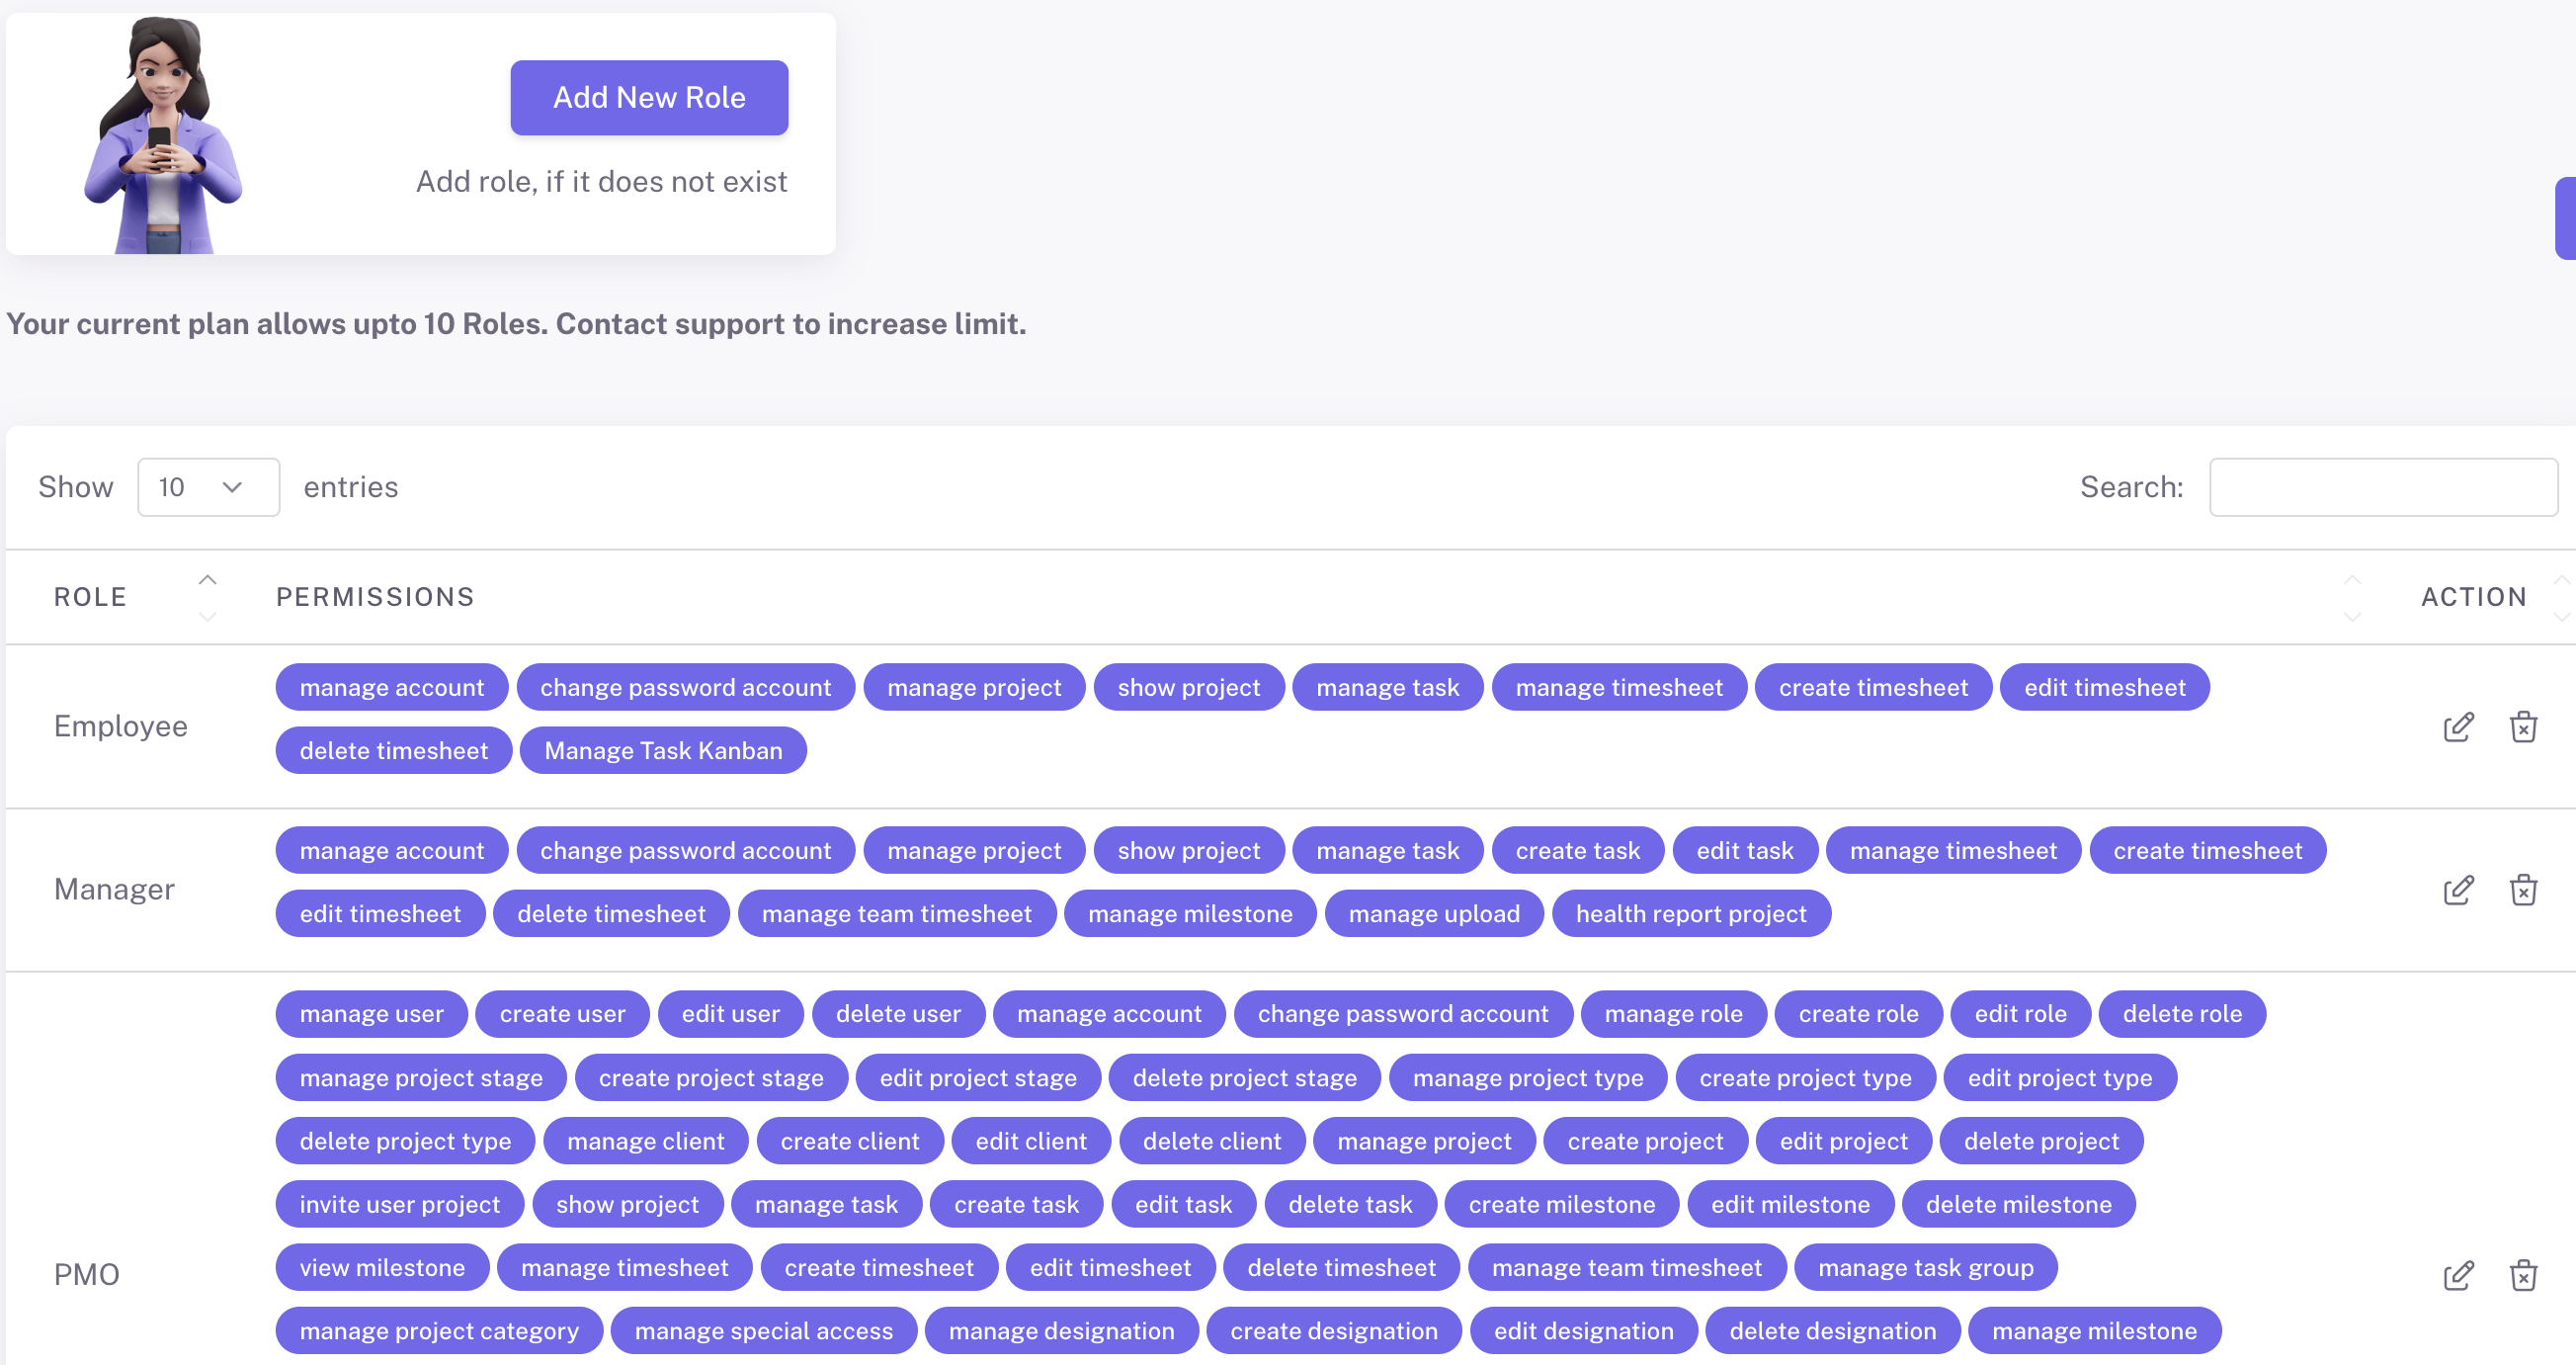Screen dimensions: 2576x1365
Task: Click PMO's invite user project badge
Action: pos(399,1205)
